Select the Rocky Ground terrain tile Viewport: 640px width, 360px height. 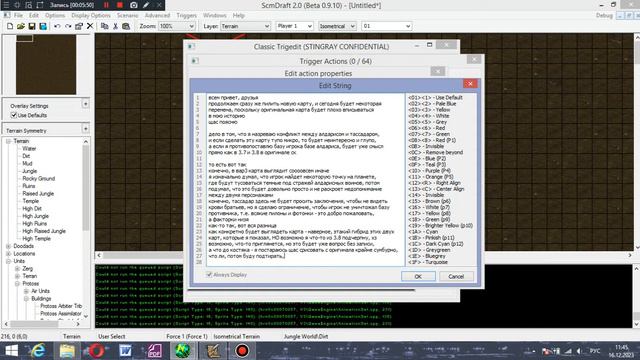tap(38, 178)
